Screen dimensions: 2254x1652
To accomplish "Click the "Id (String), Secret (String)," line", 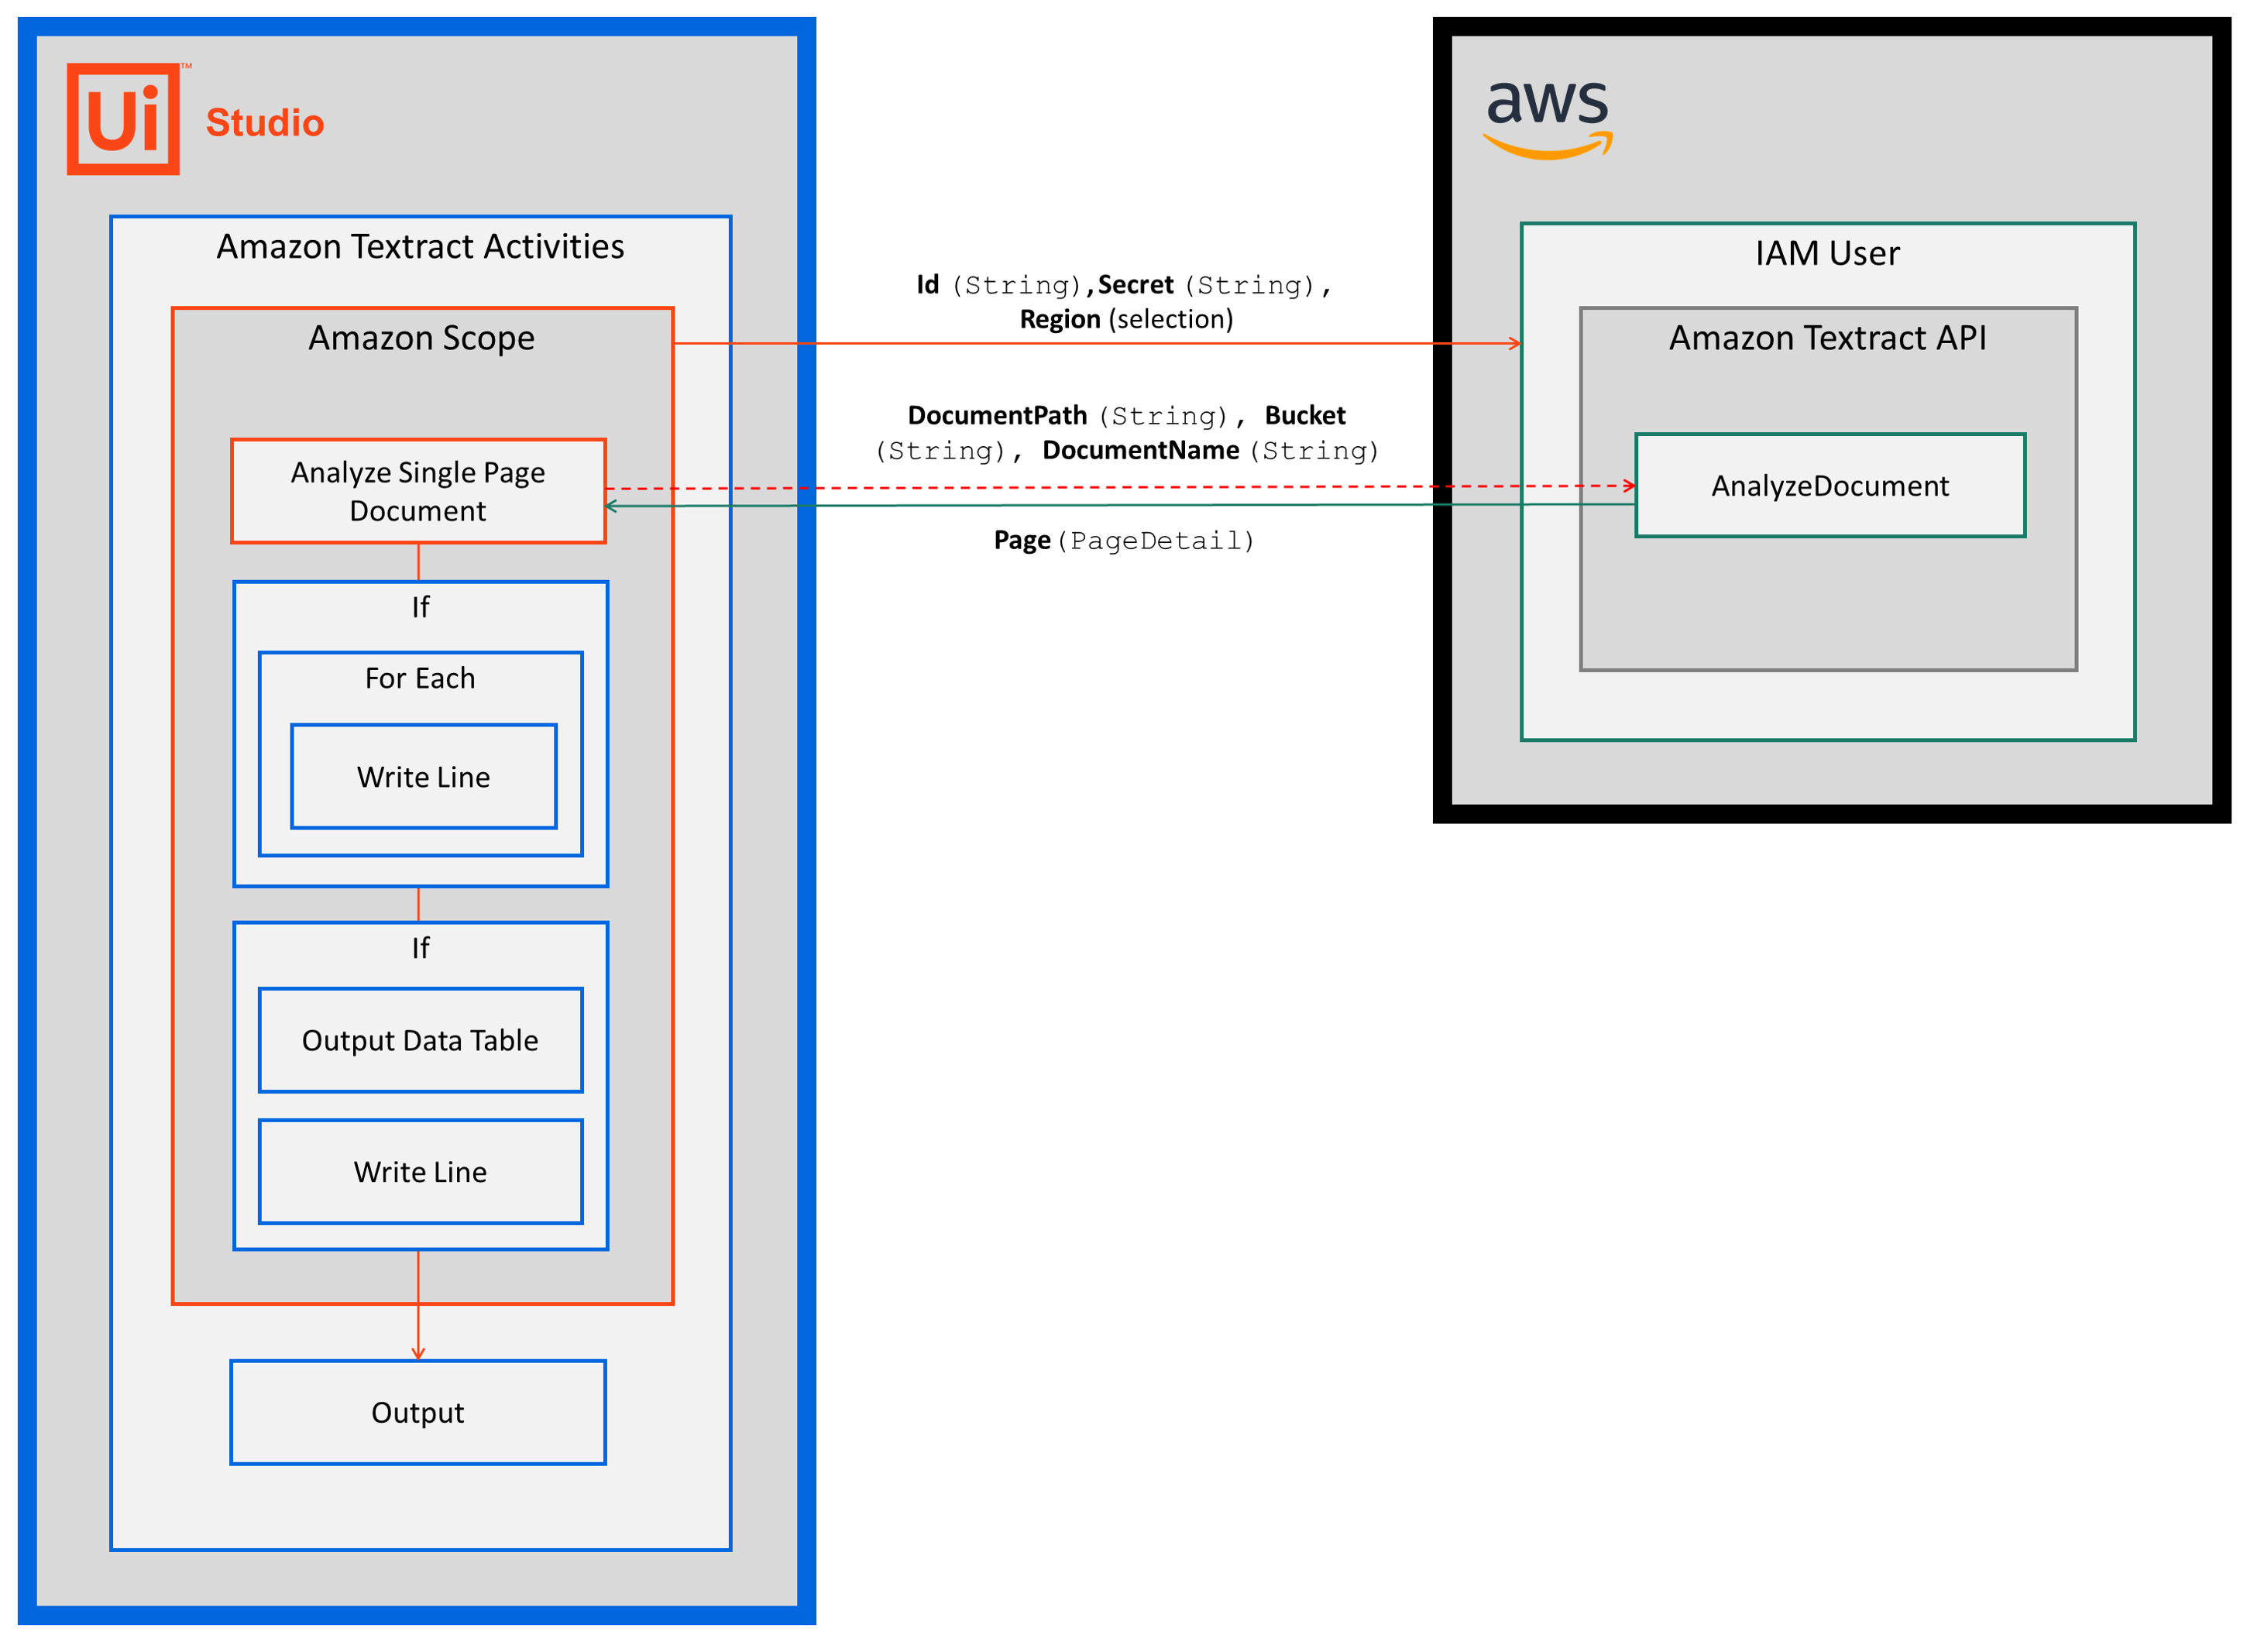I will (x=1124, y=285).
